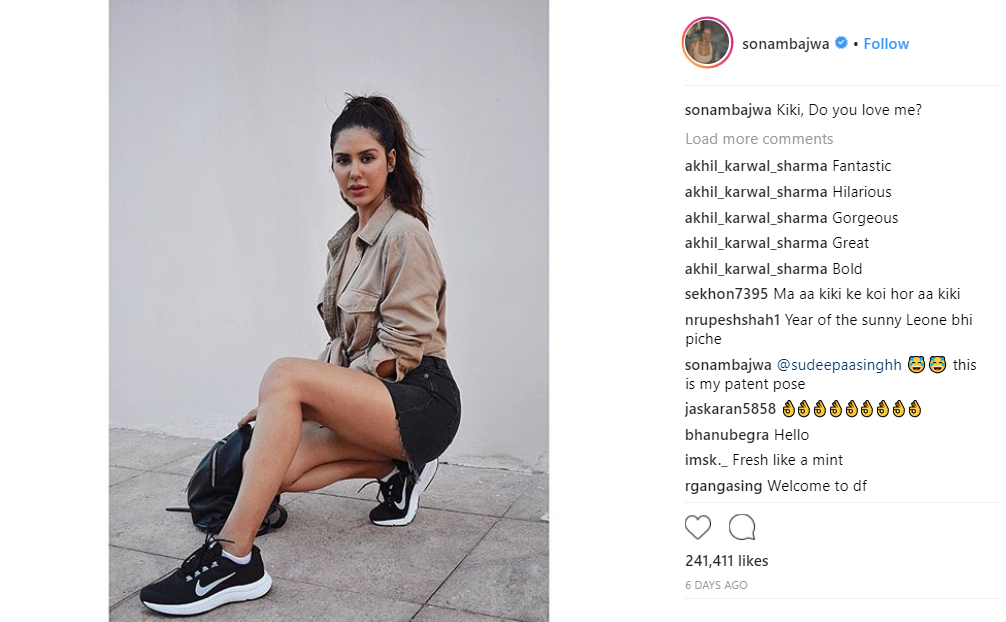The height and width of the screenshot is (622, 1006).
Task: Click the main post photo
Action: 328,311
